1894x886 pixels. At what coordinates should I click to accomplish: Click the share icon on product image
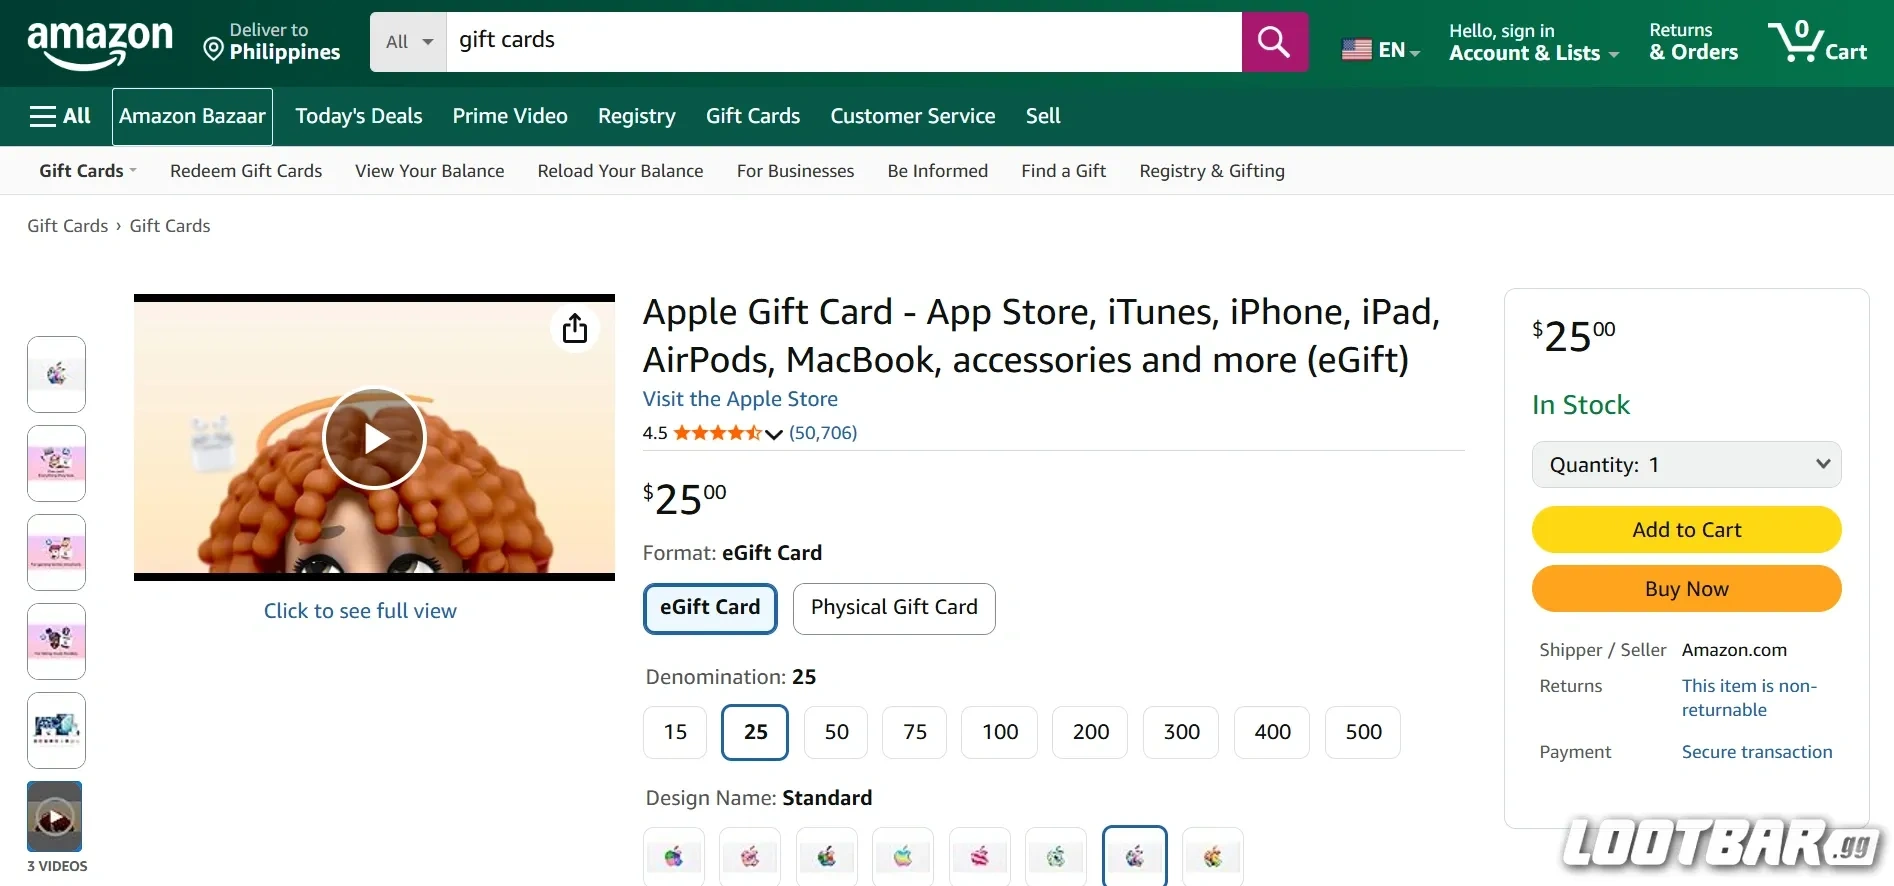coord(575,328)
